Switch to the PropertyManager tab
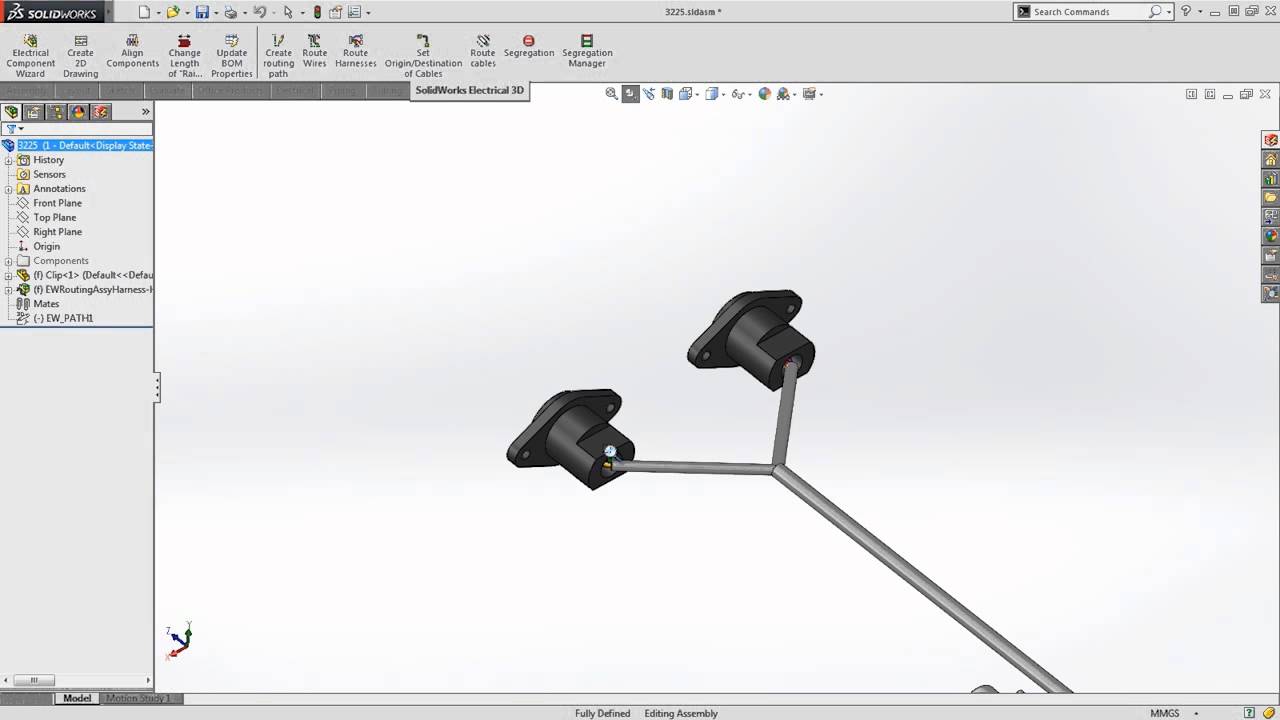Image resolution: width=1280 pixels, height=720 pixels. (x=33, y=112)
